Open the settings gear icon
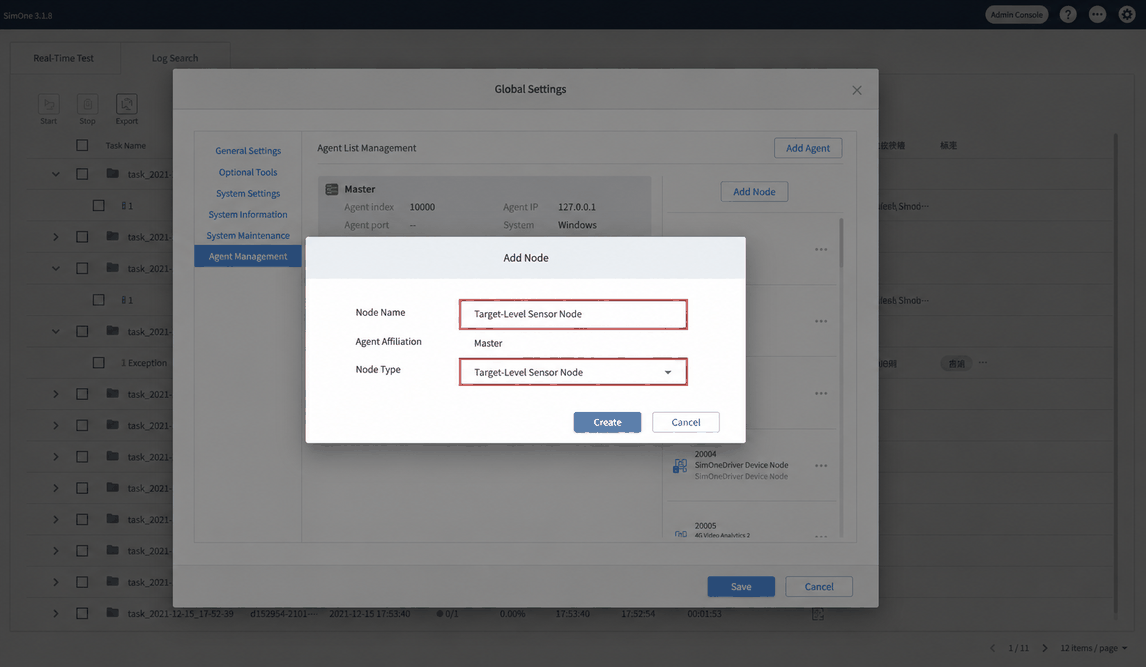 pos(1127,15)
